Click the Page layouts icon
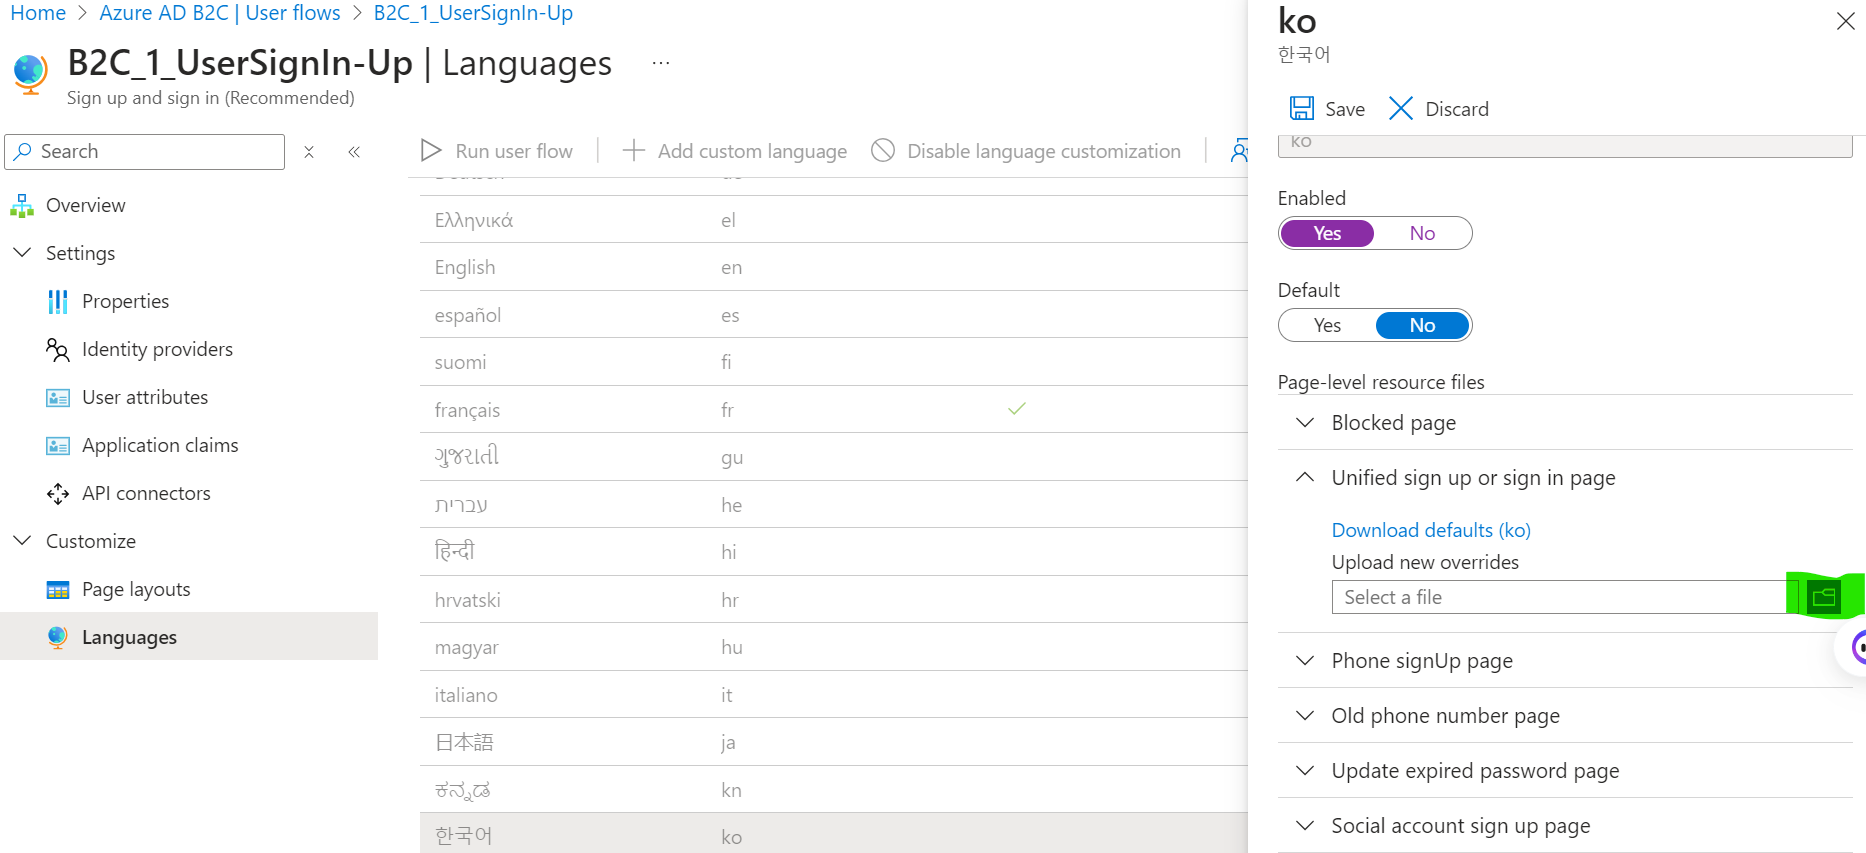Screen dimensions: 1866x853 [x=58, y=590]
